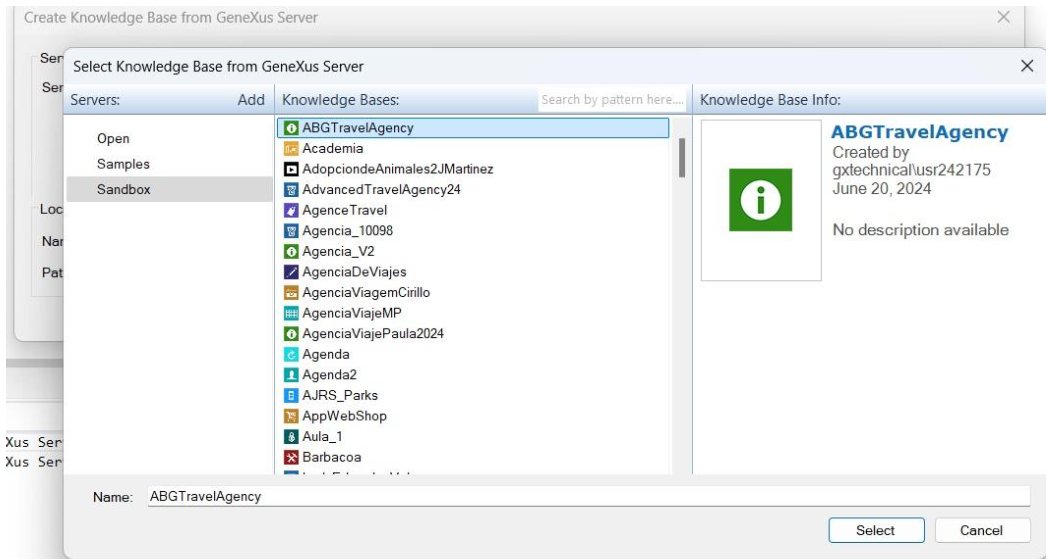Click the AgenciaDeViajes list icon
The height and width of the screenshot is (560, 1050).
(x=292, y=272)
